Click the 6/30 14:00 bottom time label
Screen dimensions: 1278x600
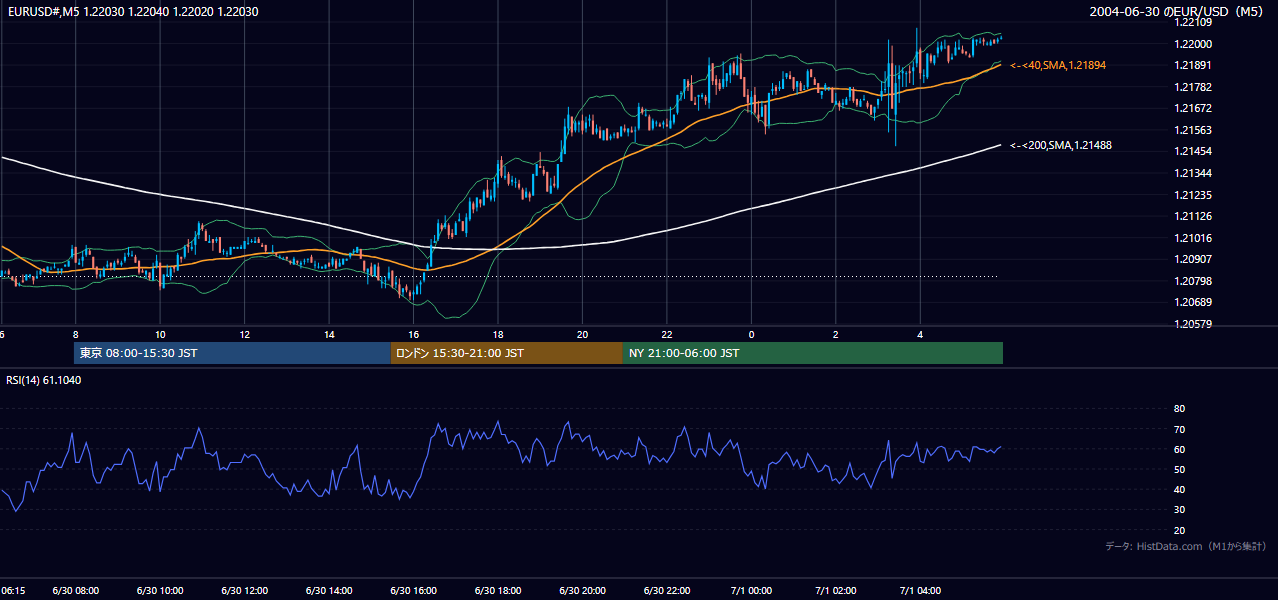click(x=330, y=591)
